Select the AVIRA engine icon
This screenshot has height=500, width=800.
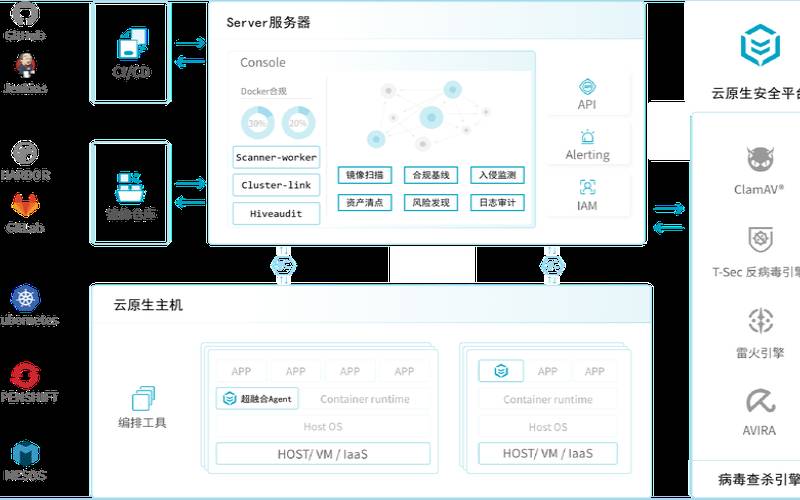click(761, 402)
